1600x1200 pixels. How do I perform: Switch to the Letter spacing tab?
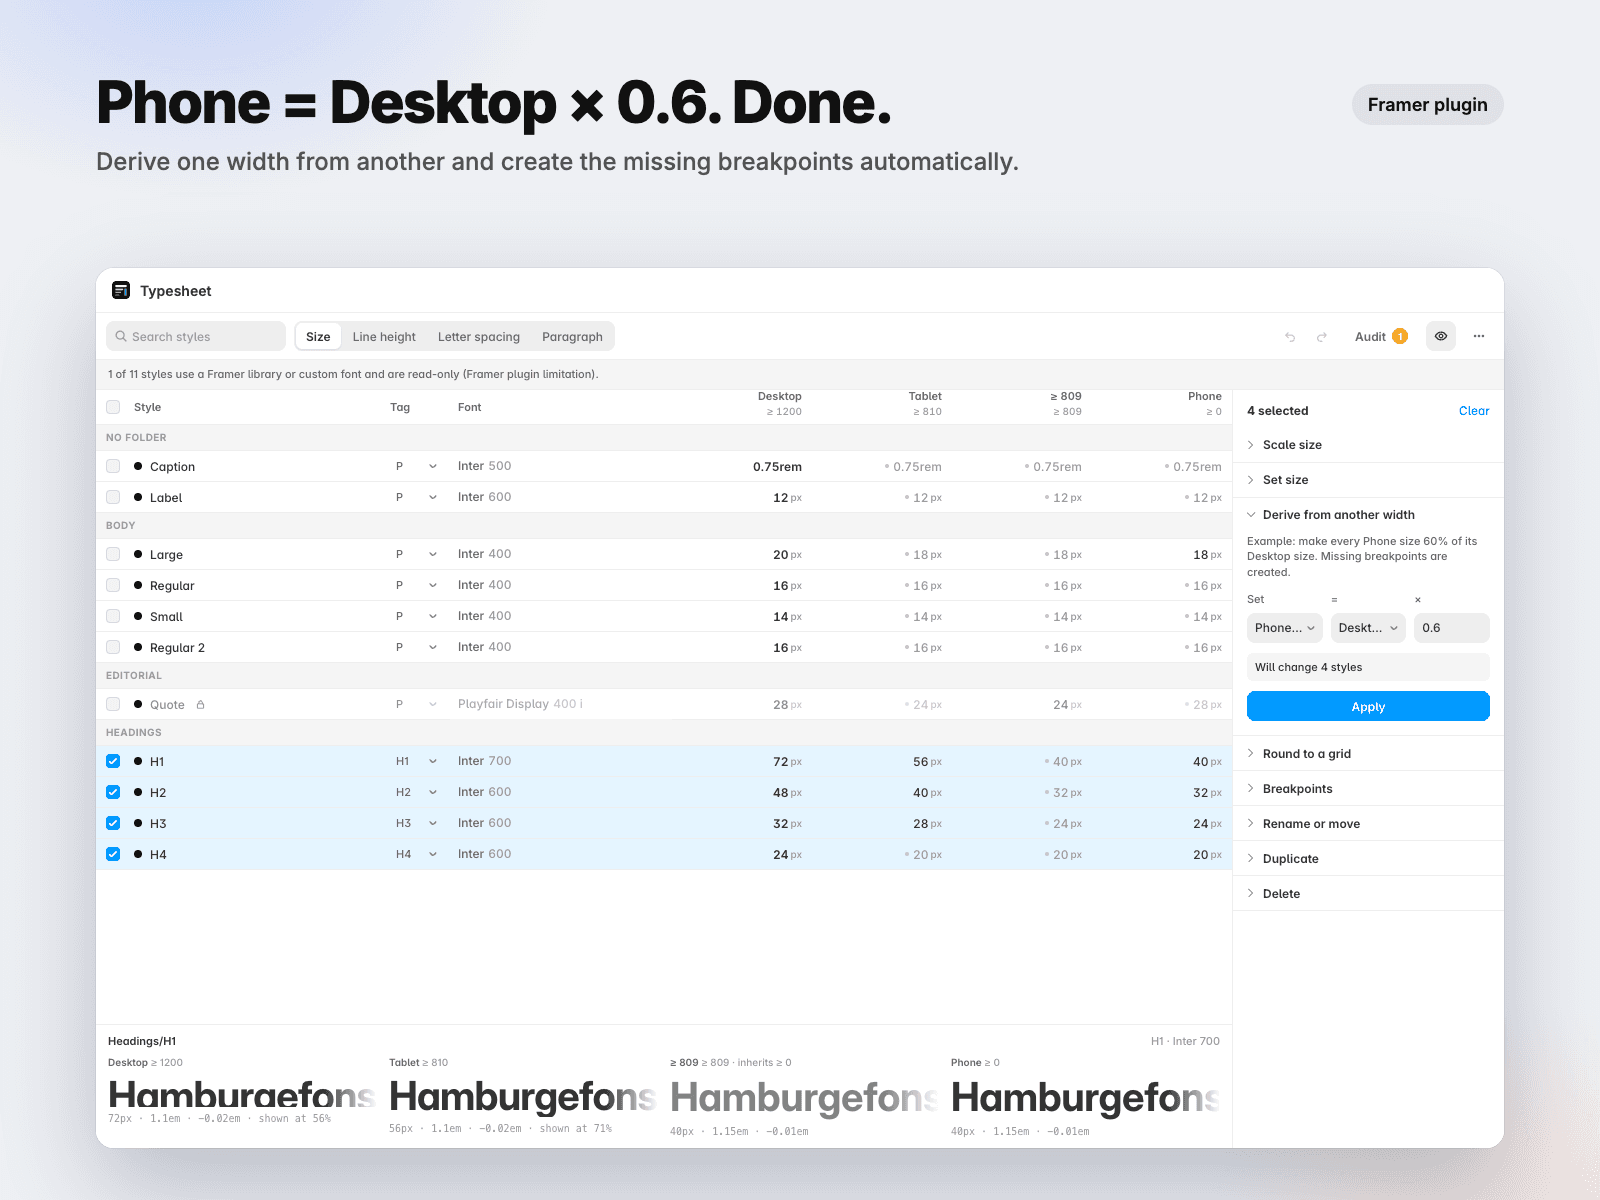click(x=479, y=336)
